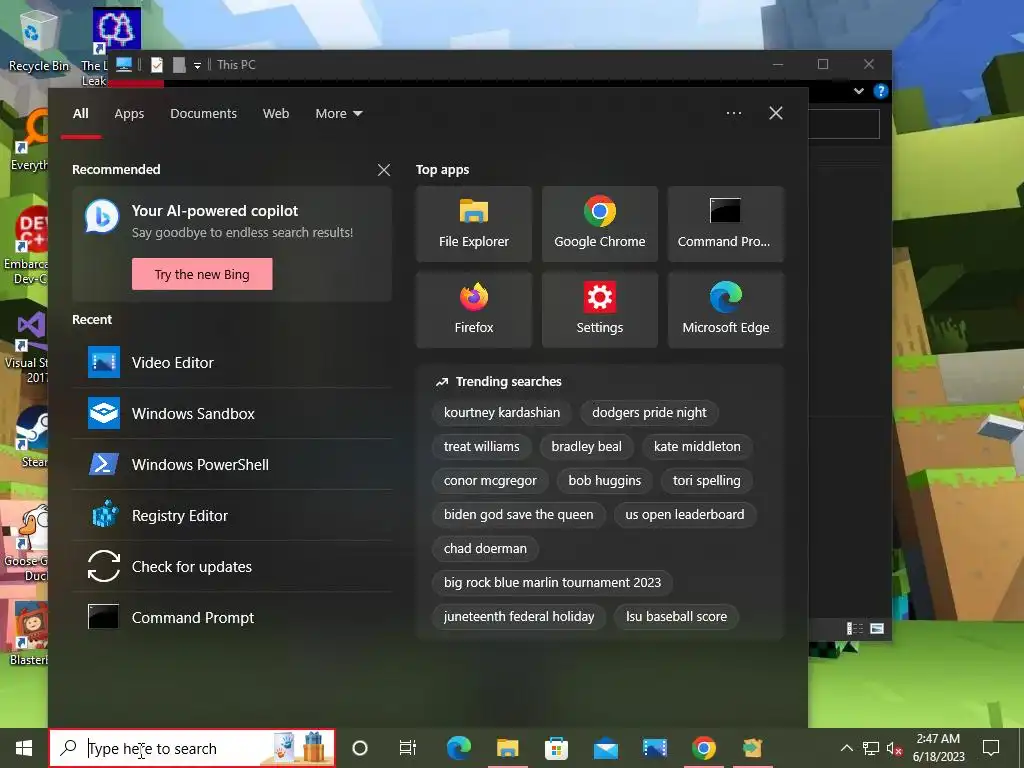Search trending kate middleton
This screenshot has height=768, width=1024.
[x=697, y=447]
